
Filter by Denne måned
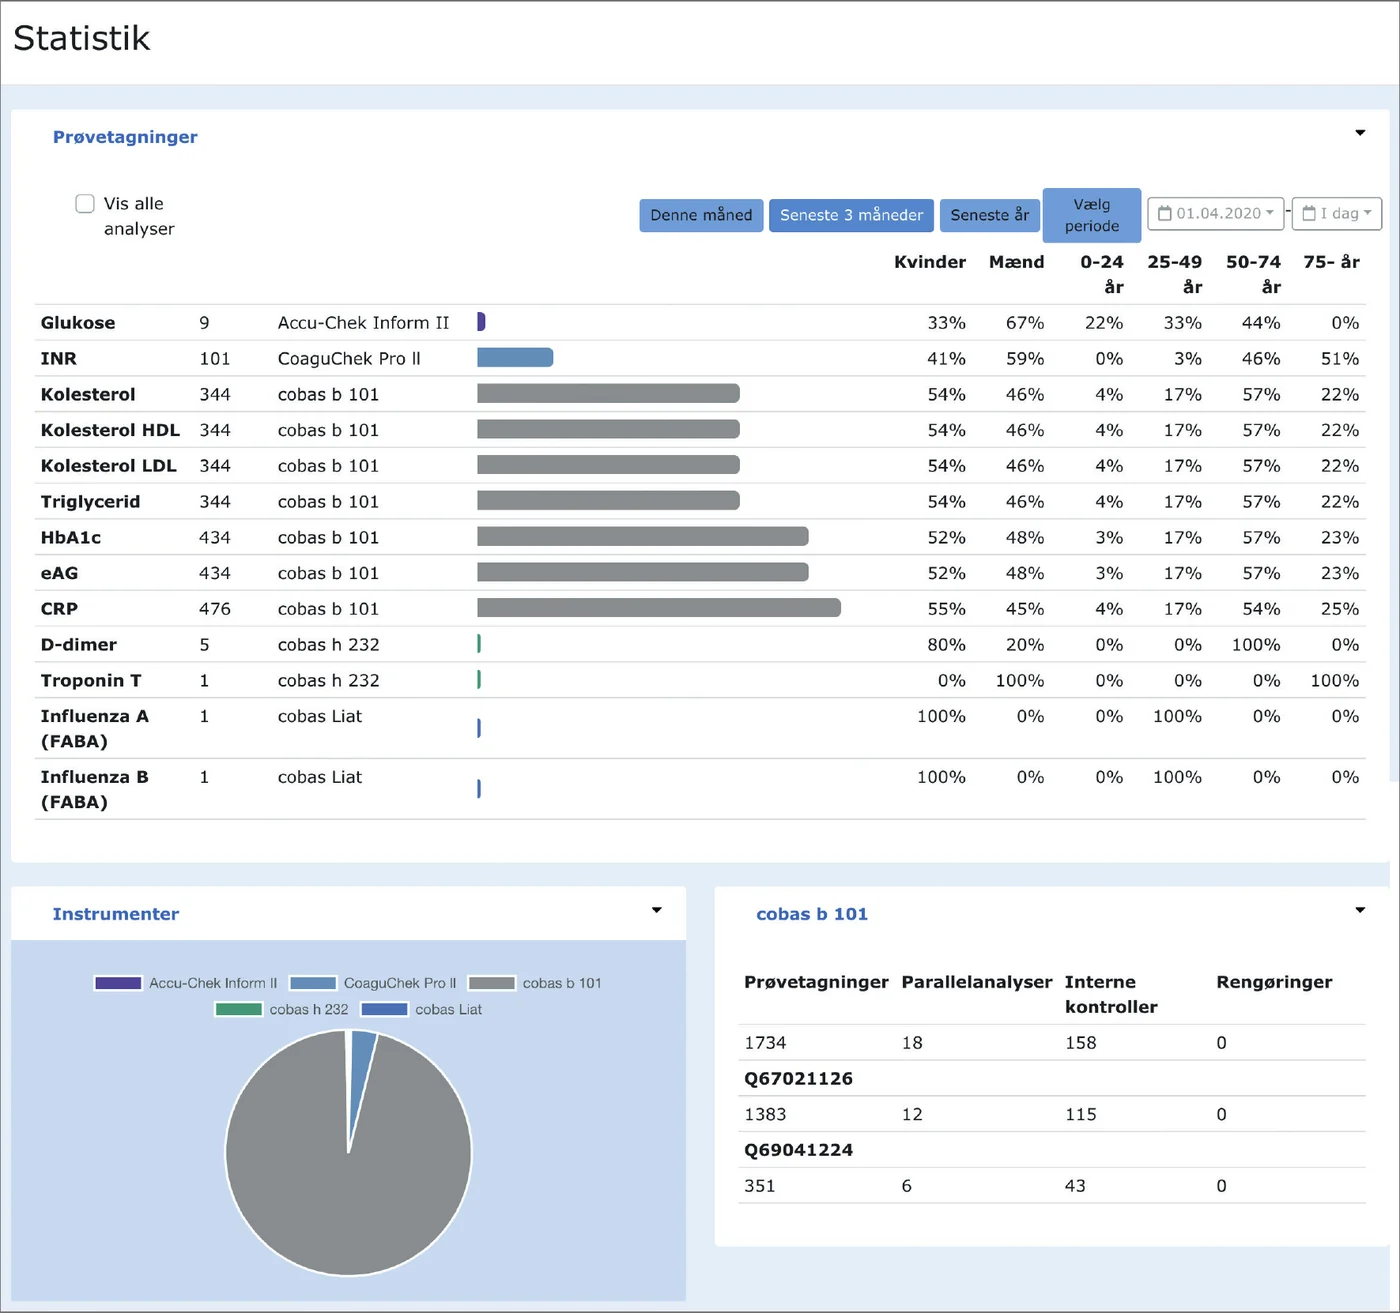click(x=701, y=215)
